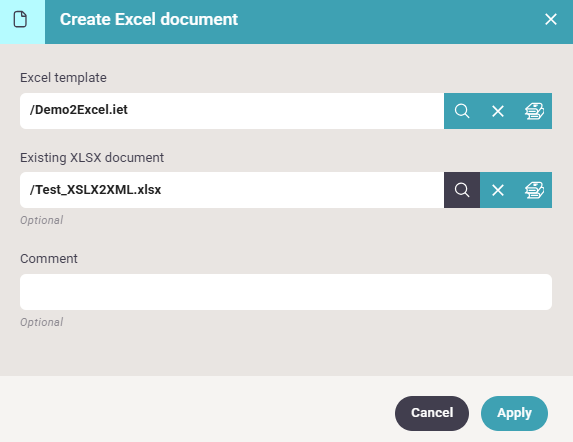573x442 pixels.
Task: Close the Create Excel document dialog
Action: click(550, 19)
